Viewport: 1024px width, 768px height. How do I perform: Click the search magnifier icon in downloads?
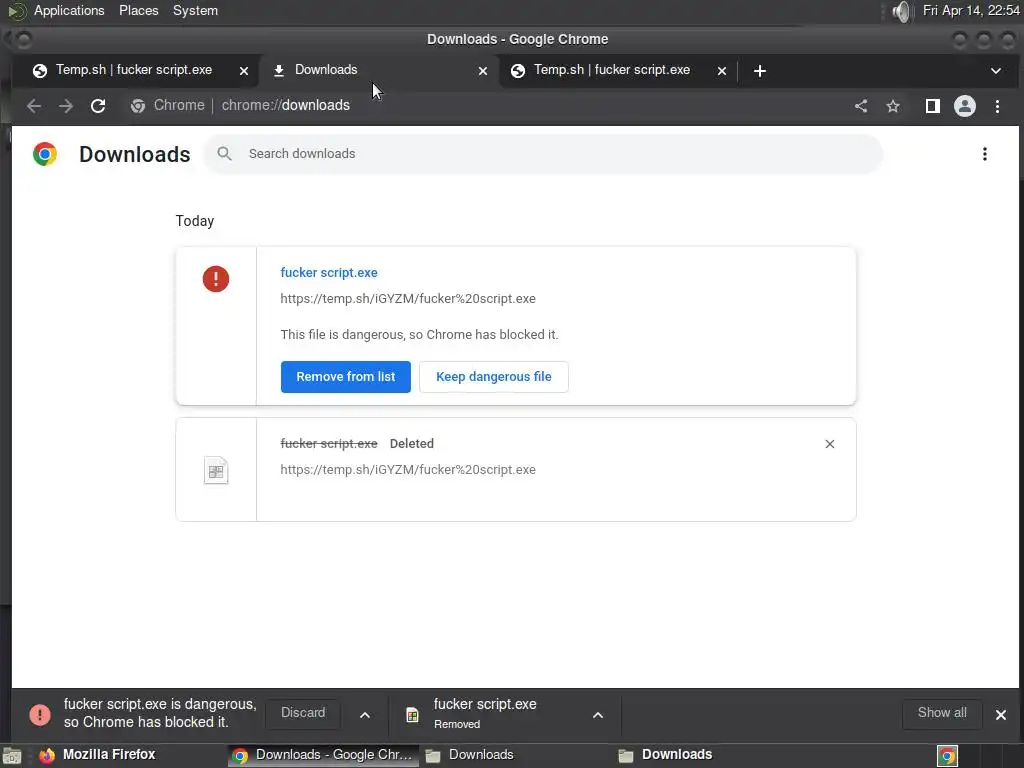[224, 153]
